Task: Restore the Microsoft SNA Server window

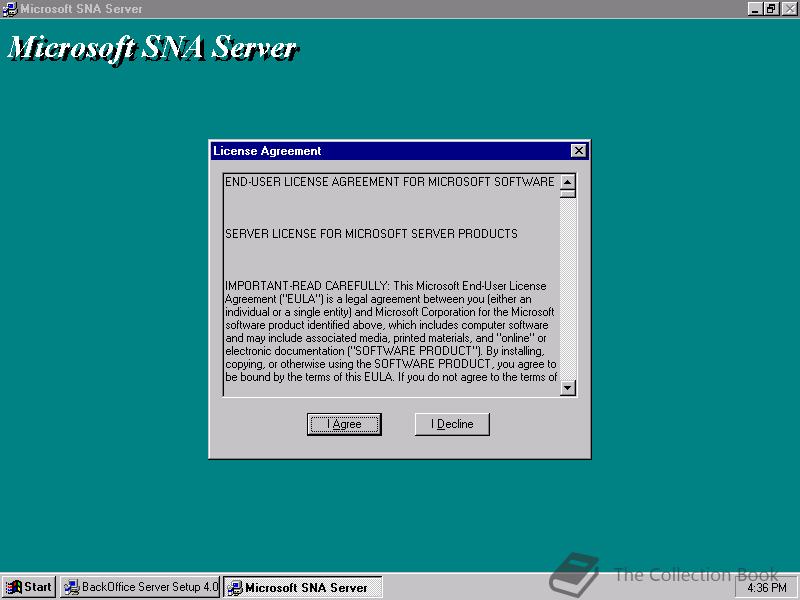Action: 770,9
